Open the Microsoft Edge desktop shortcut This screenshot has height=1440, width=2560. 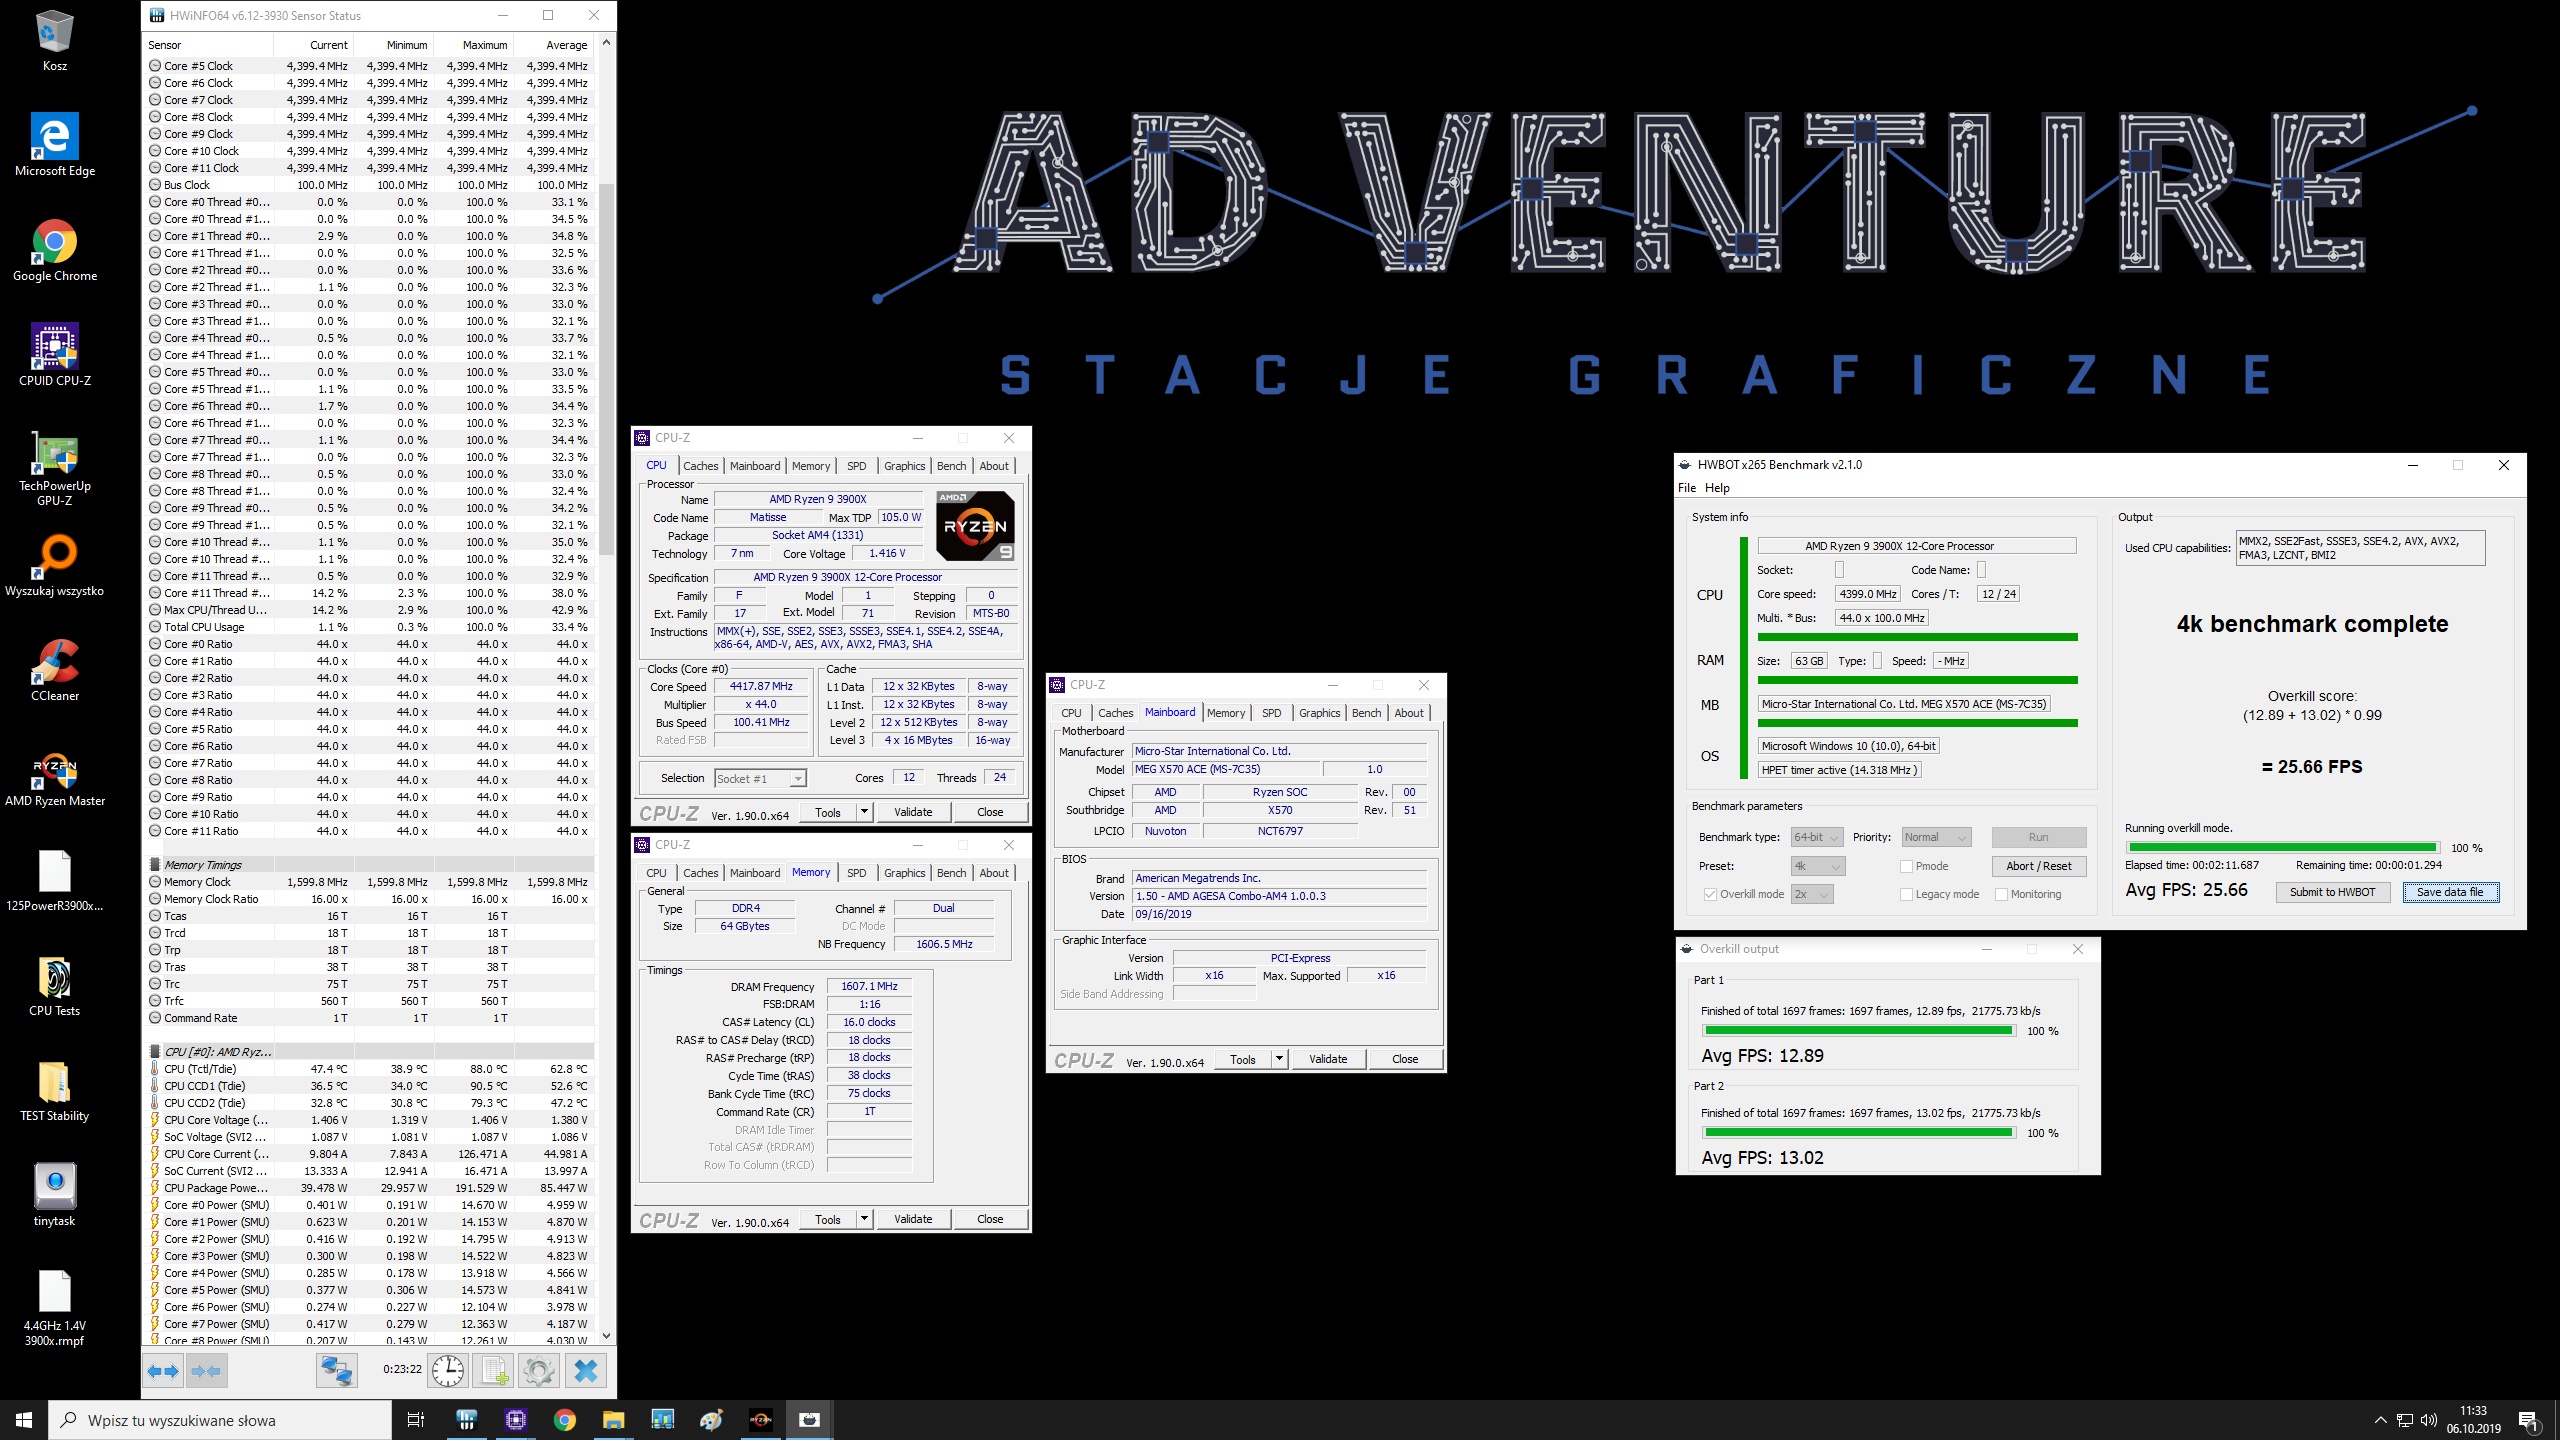(x=55, y=145)
